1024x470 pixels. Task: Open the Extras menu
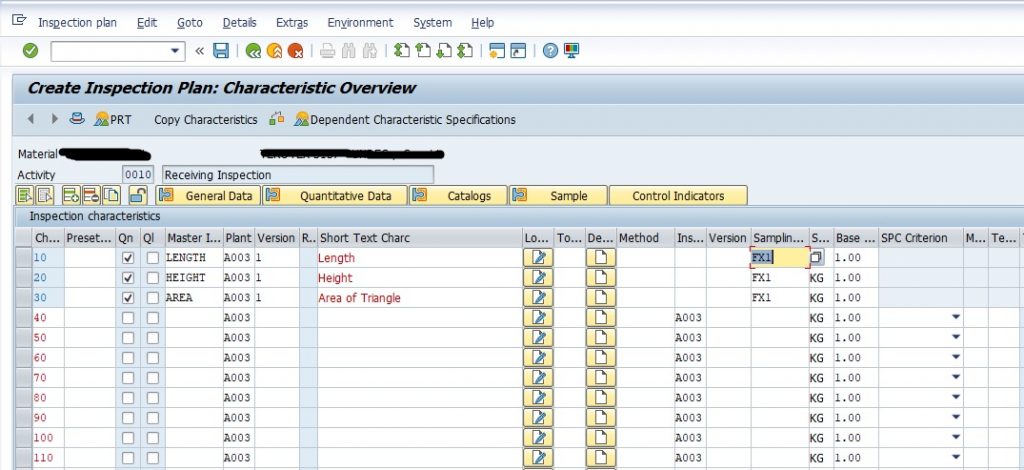[292, 22]
